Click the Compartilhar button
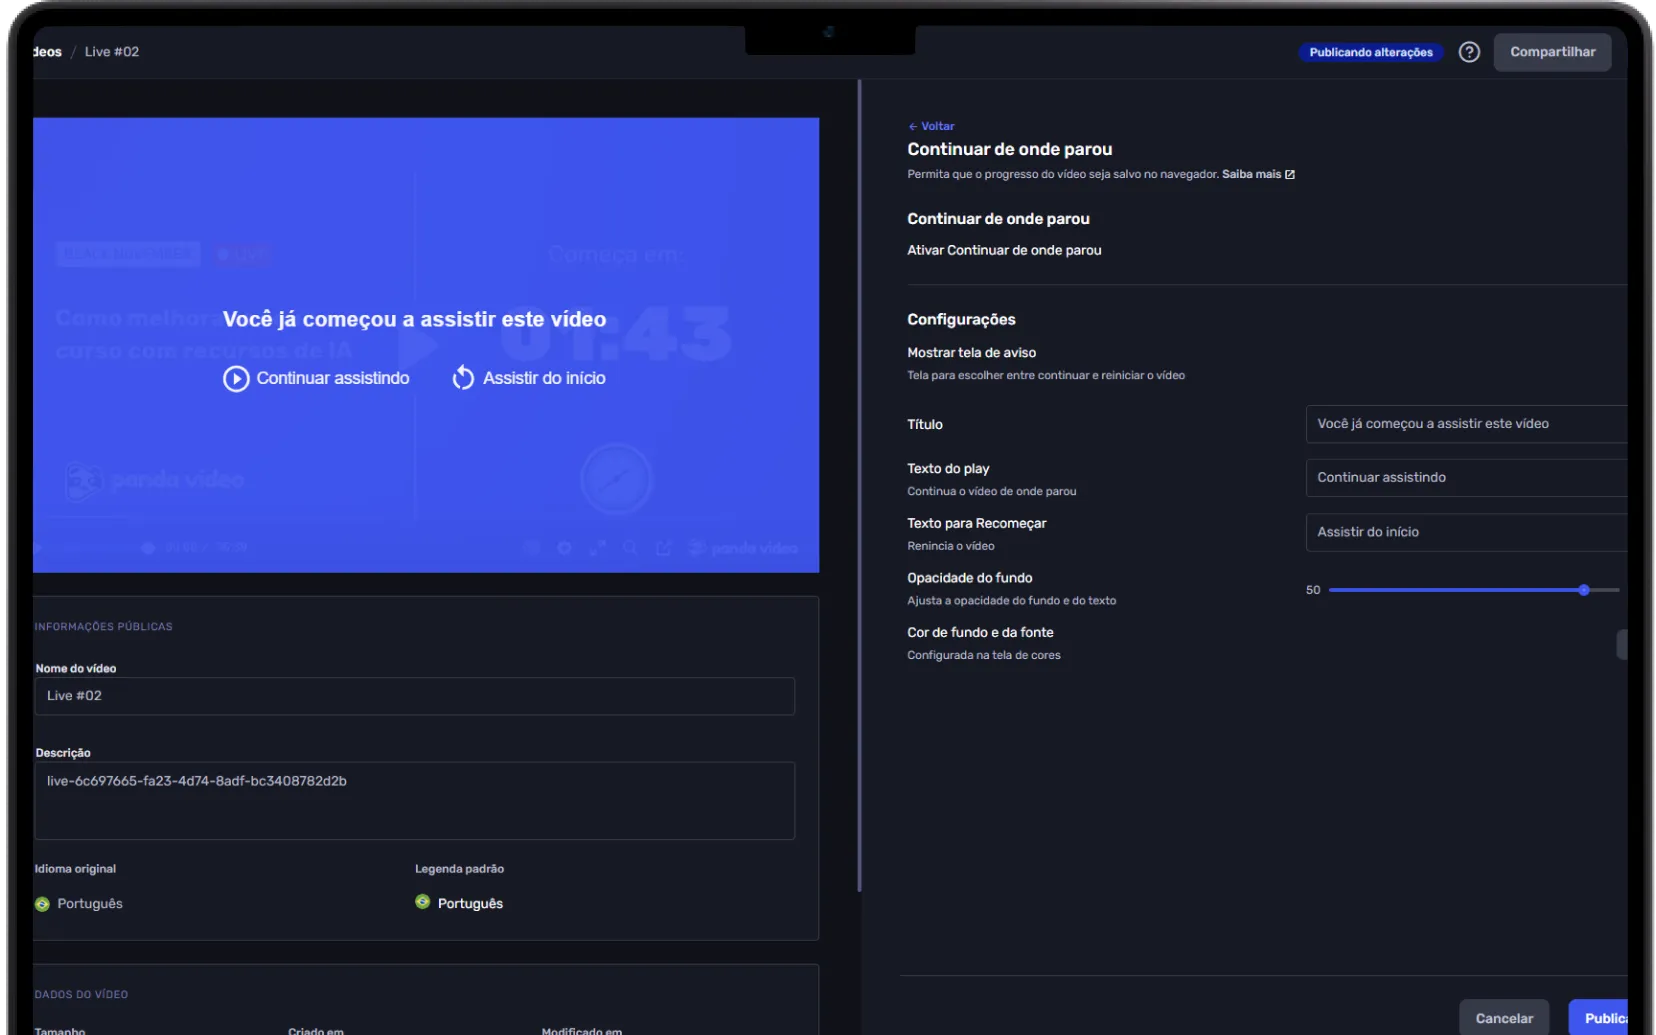 pyautogui.click(x=1552, y=52)
